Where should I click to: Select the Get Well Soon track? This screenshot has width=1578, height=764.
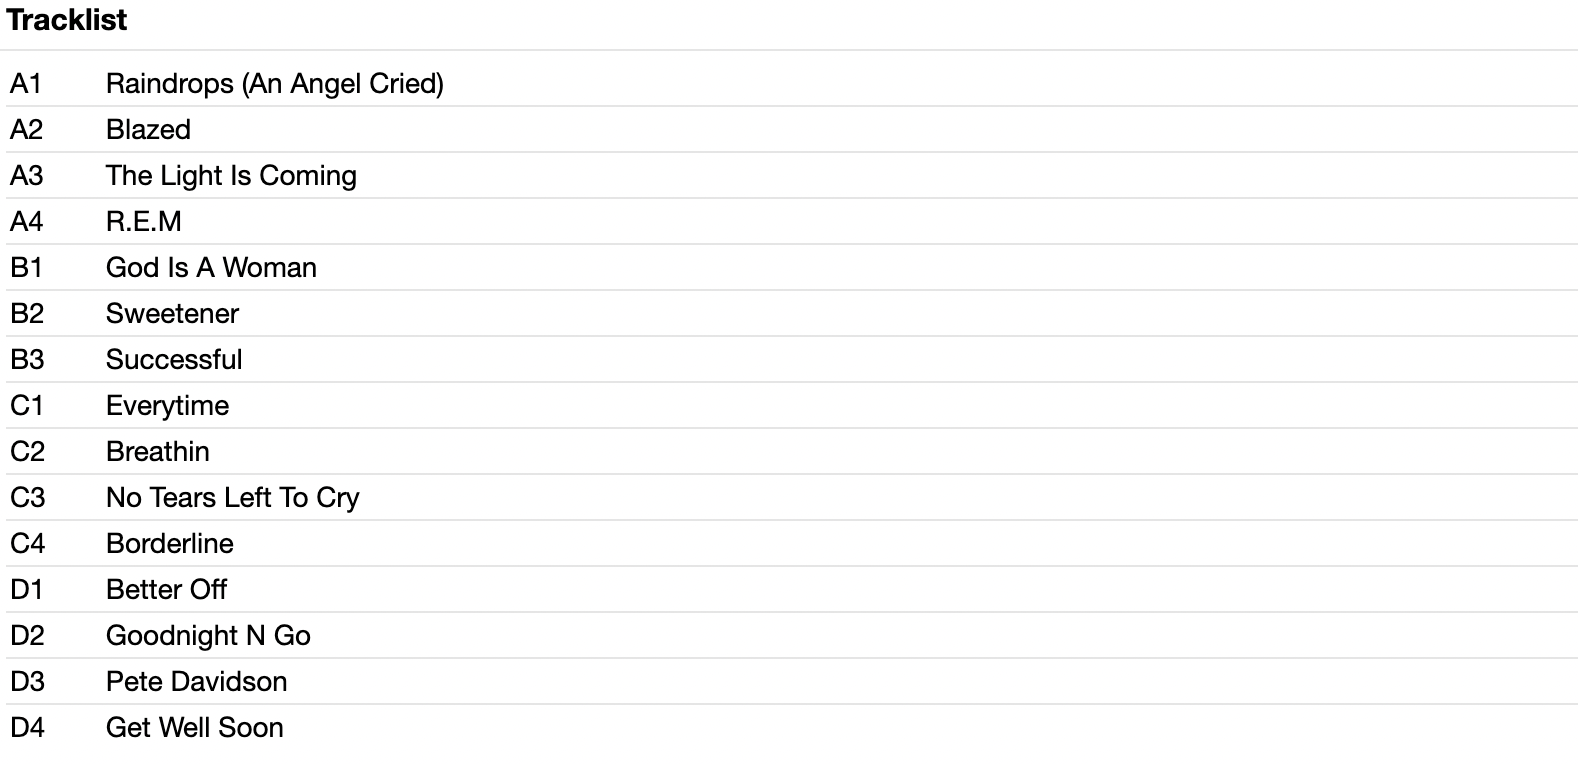click(x=195, y=727)
